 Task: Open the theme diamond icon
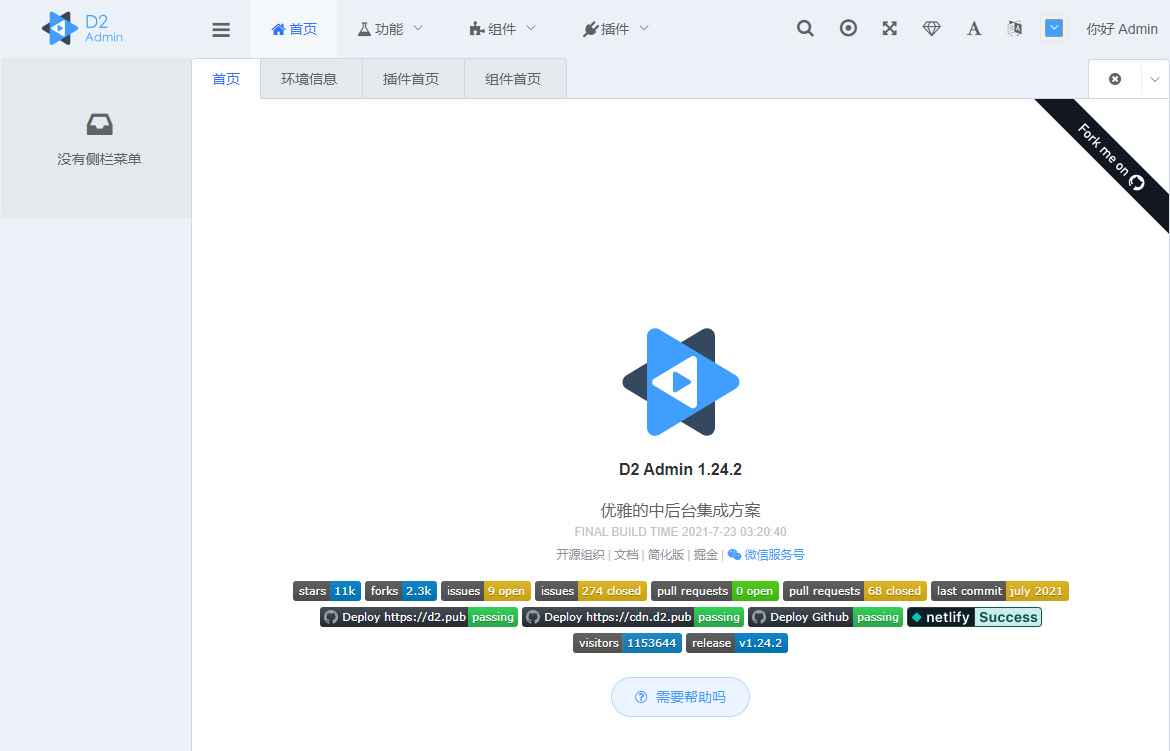[x=931, y=28]
